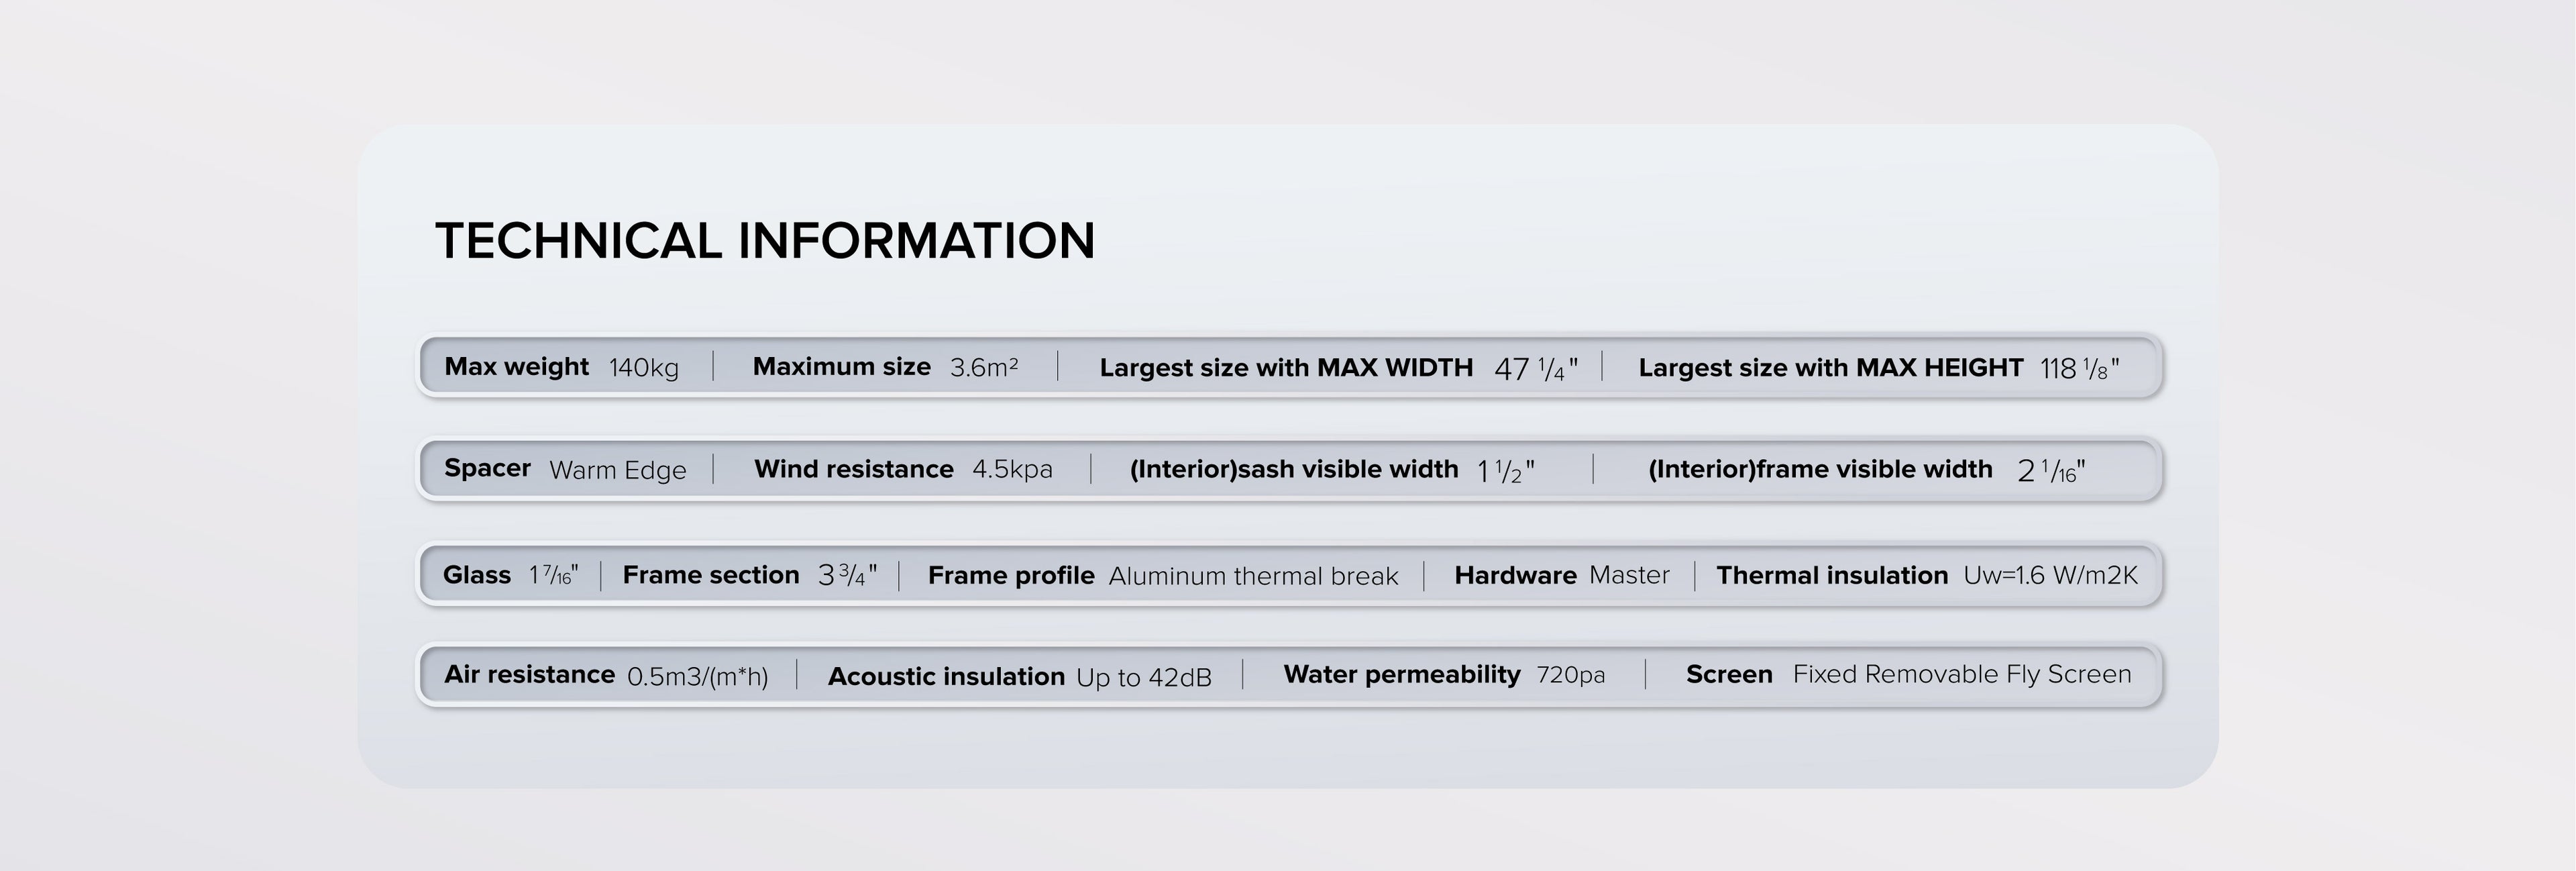Viewport: 2576px width, 871px height.
Task: Select Frame profile Aluminum thermal break
Action: coord(1162,576)
